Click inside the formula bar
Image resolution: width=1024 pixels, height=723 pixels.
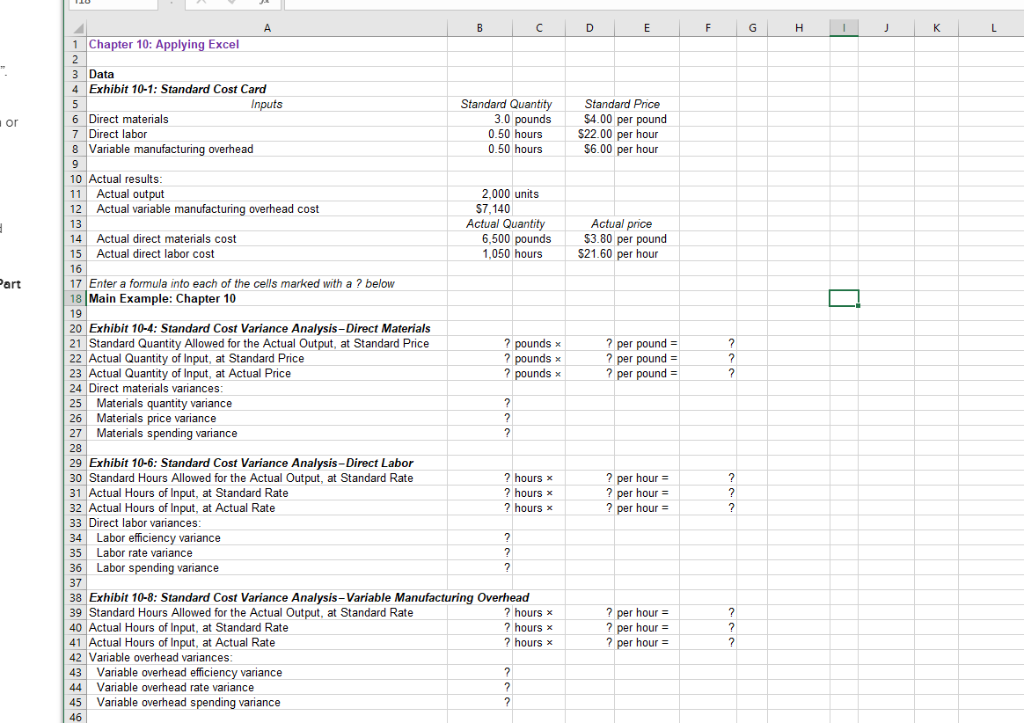pos(500,4)
